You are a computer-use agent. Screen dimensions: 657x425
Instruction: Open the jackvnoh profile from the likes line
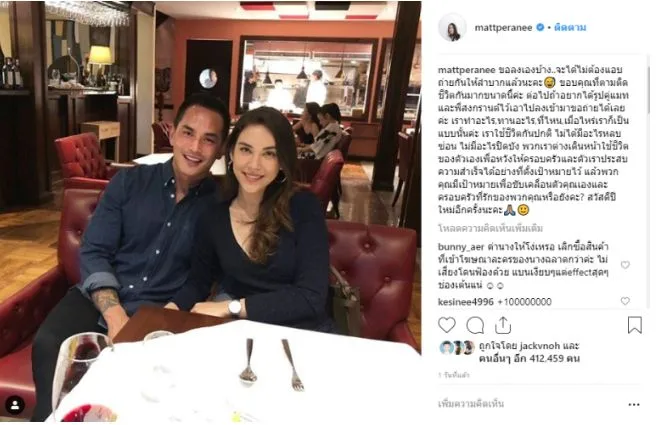tap(538, 346)
